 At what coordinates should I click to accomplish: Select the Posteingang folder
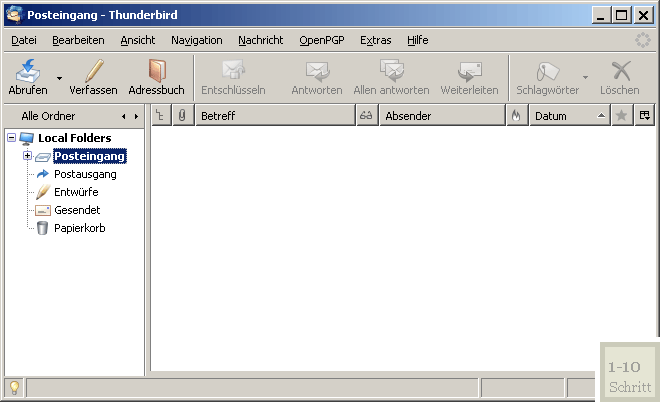point(90,156)
